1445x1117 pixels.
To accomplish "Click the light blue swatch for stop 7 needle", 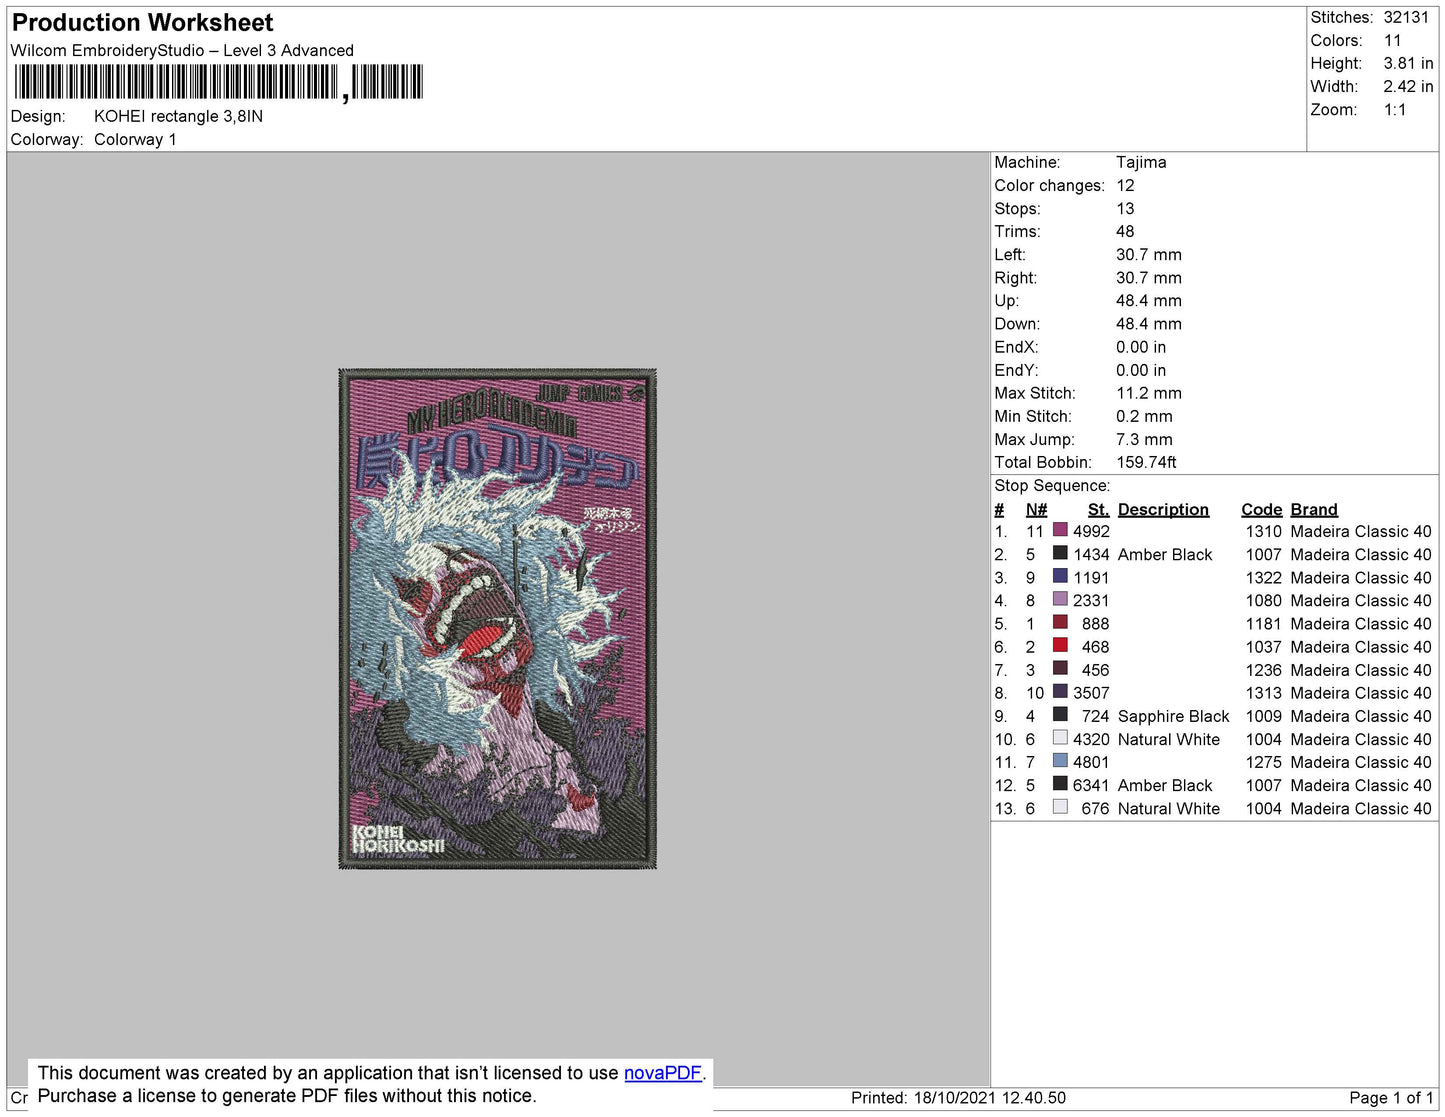I will pos(1060,761).
